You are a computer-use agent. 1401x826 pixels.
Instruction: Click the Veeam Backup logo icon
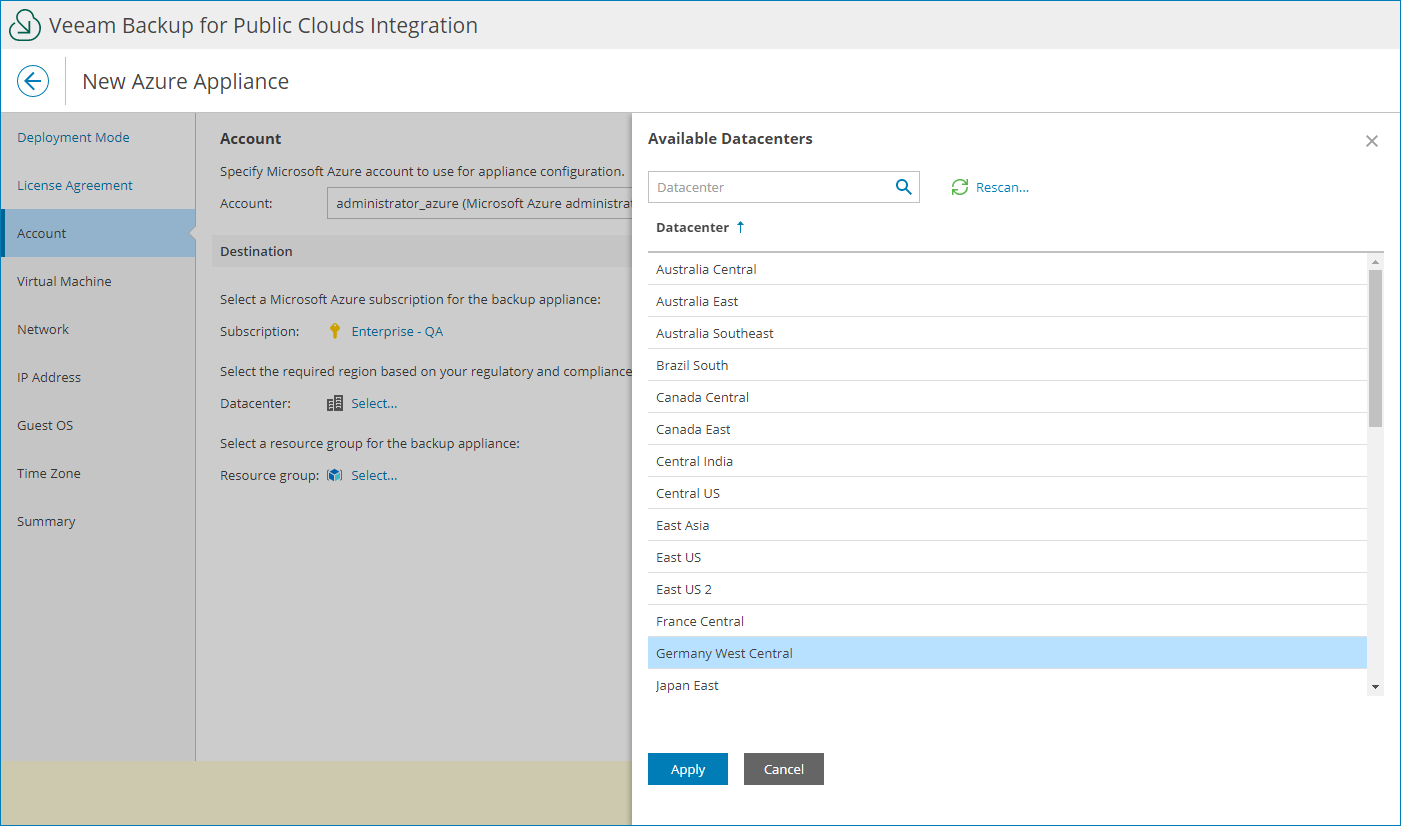(24, 24)
